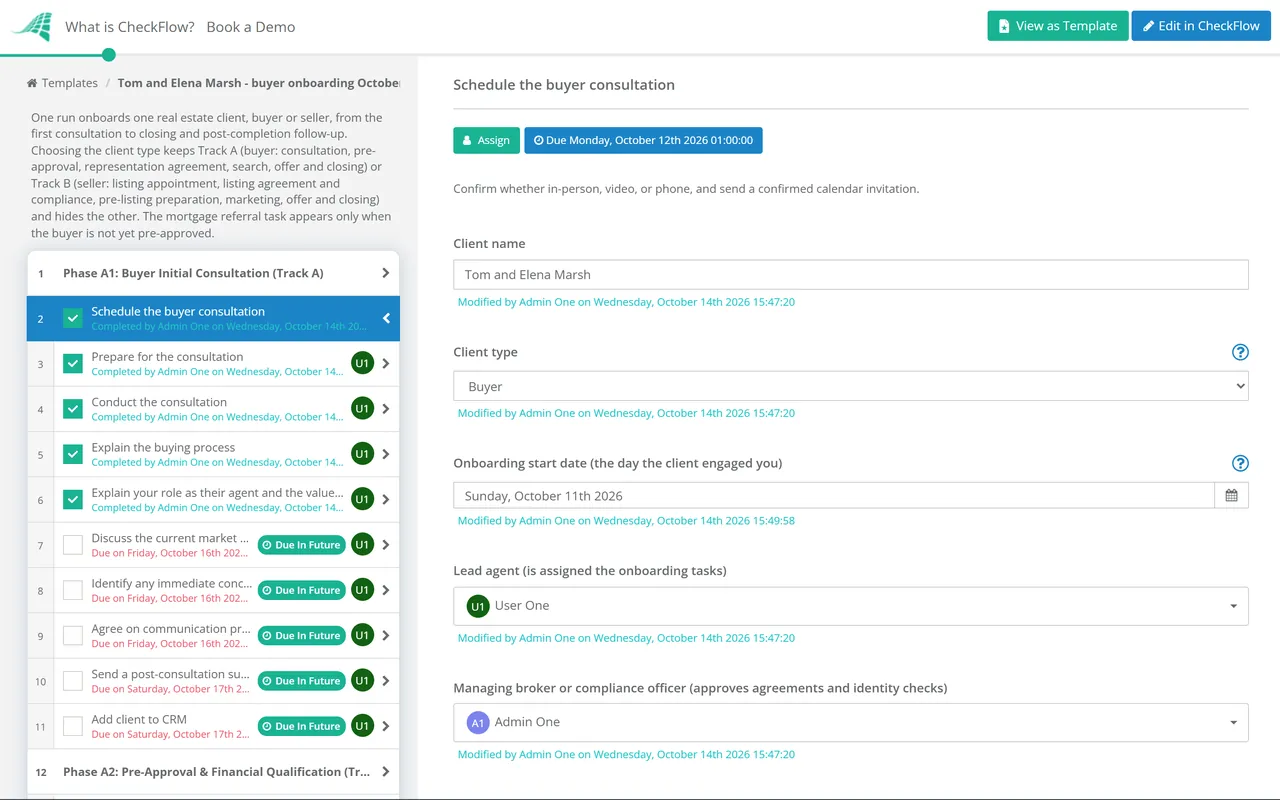Open Managing broker or compliance officer dropdown
This screenshot has height=800, width=1280.
click(x=851, y=722)
